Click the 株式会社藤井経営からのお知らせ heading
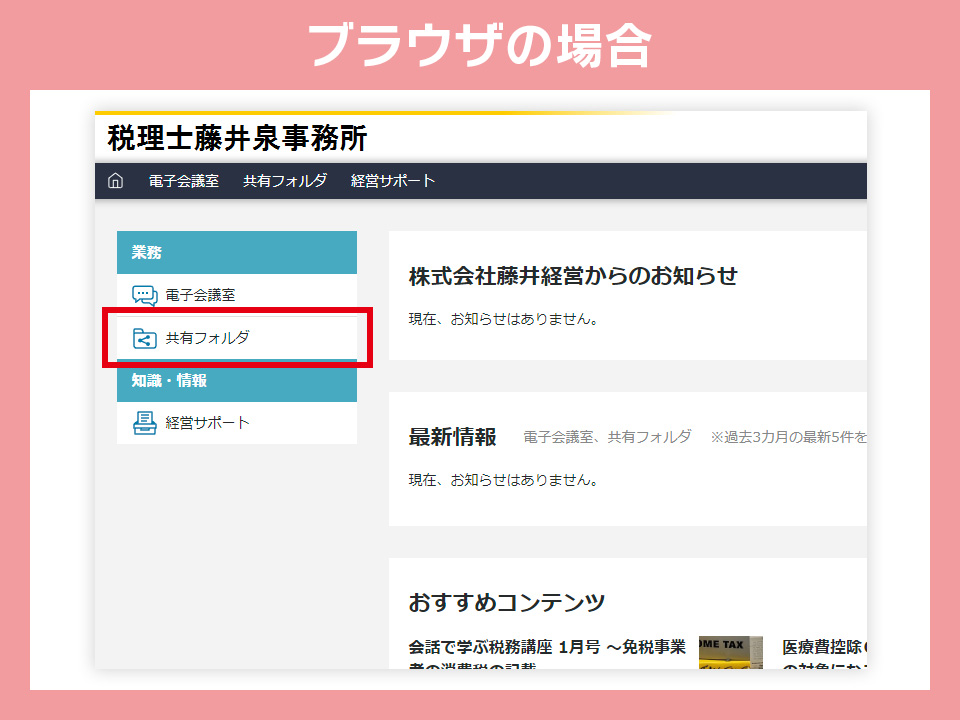This screenshot has width=960, height=720. 573,276
